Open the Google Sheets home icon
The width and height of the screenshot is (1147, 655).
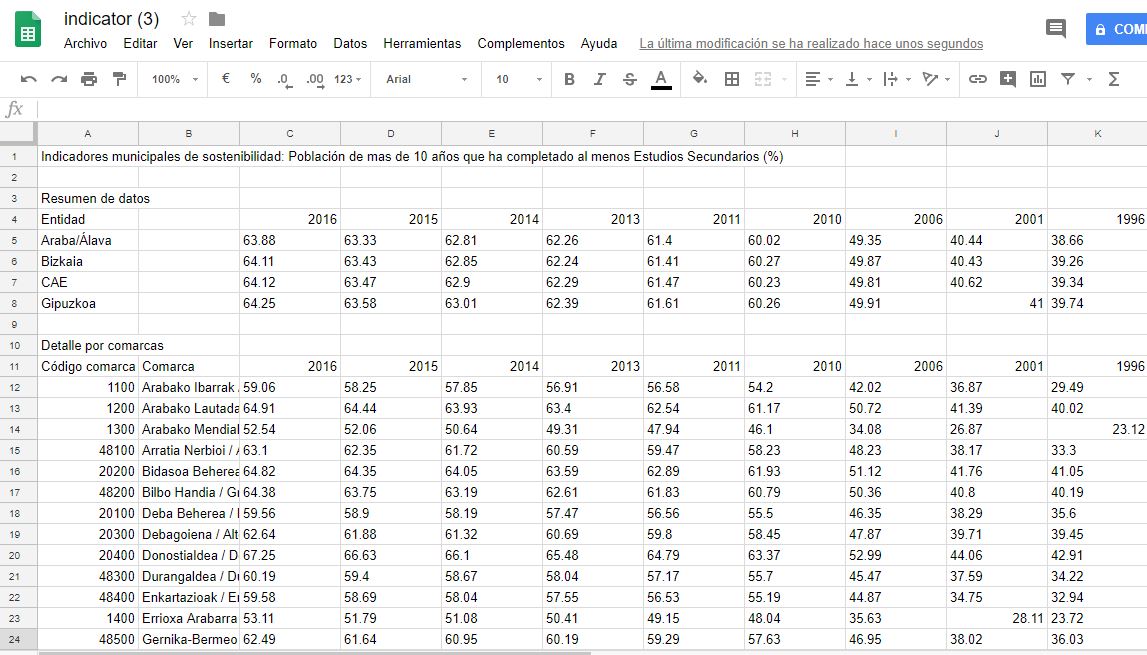coord(28,30)
